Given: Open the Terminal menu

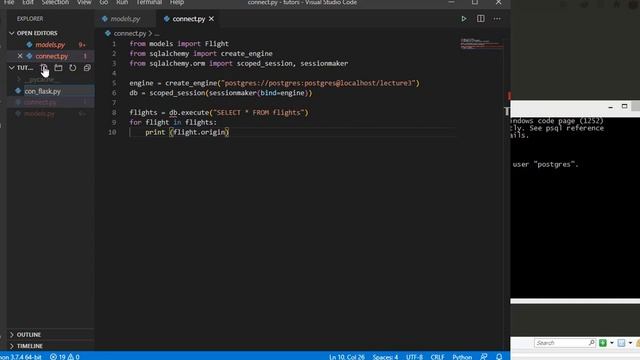Looking at the screenshot, I should coord(149,2).
